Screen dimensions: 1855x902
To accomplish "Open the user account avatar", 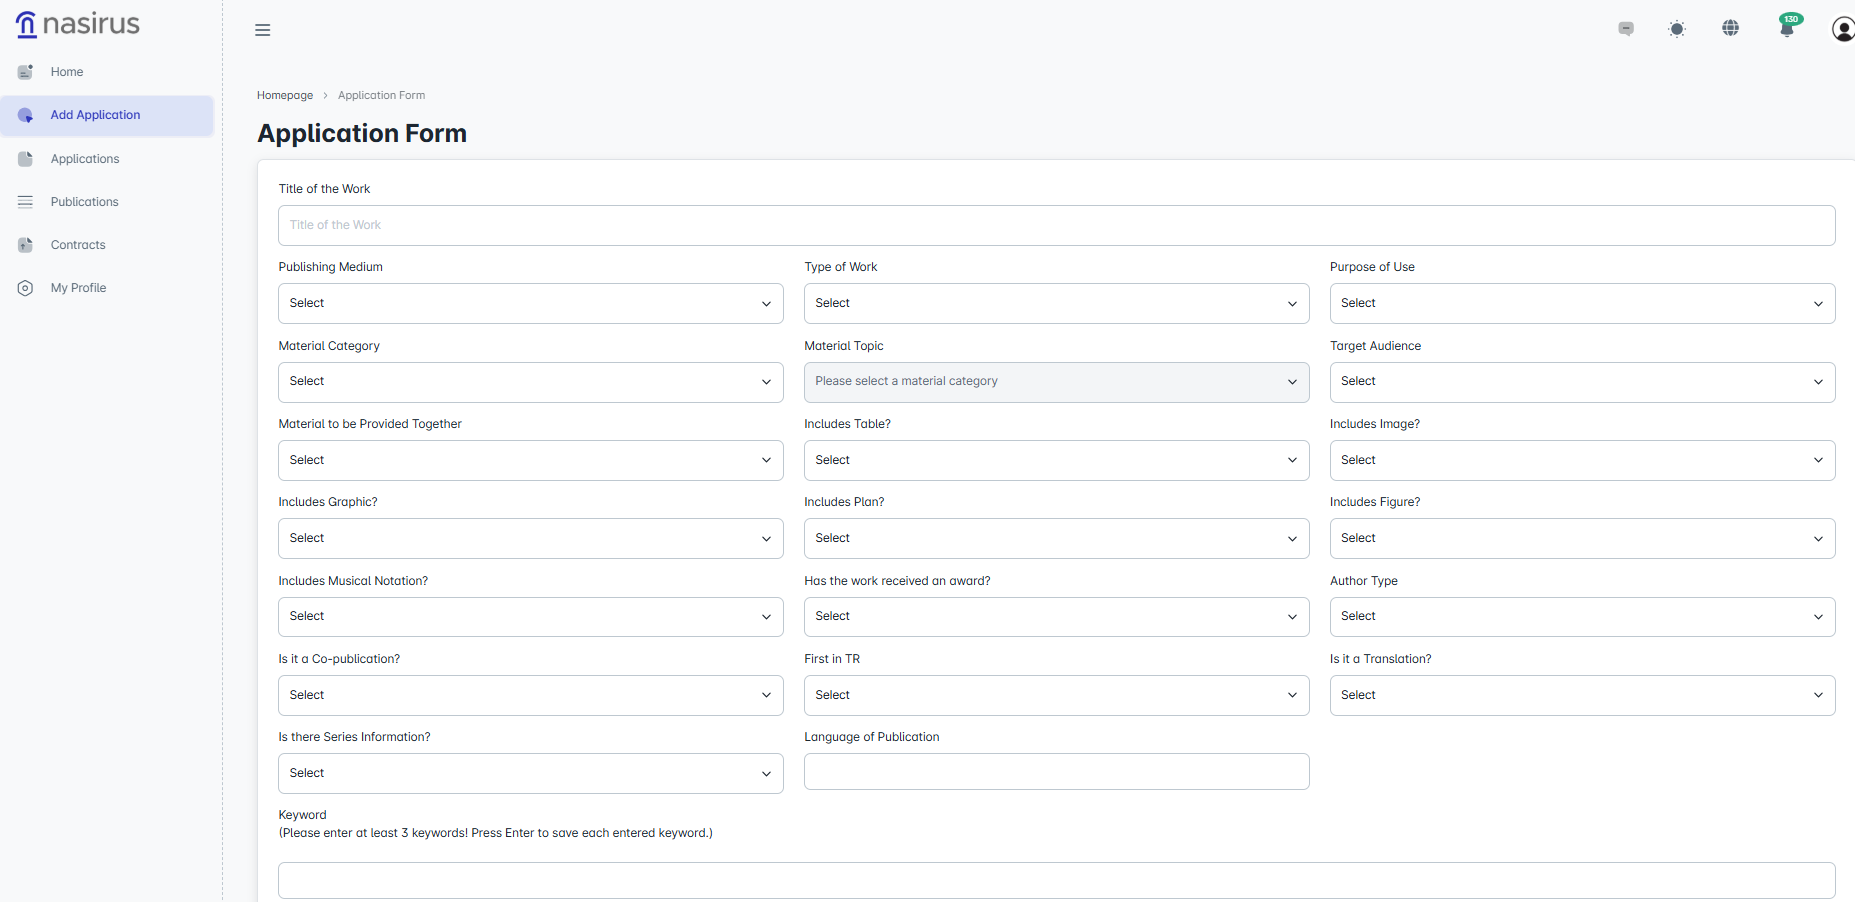I will point(1842,29).
